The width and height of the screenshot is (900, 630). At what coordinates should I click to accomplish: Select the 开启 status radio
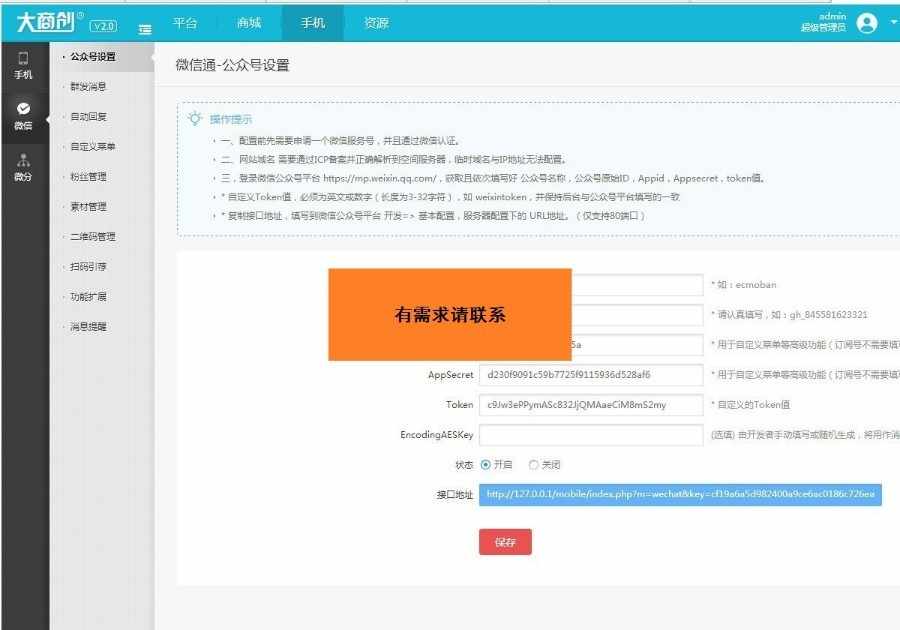486,465
